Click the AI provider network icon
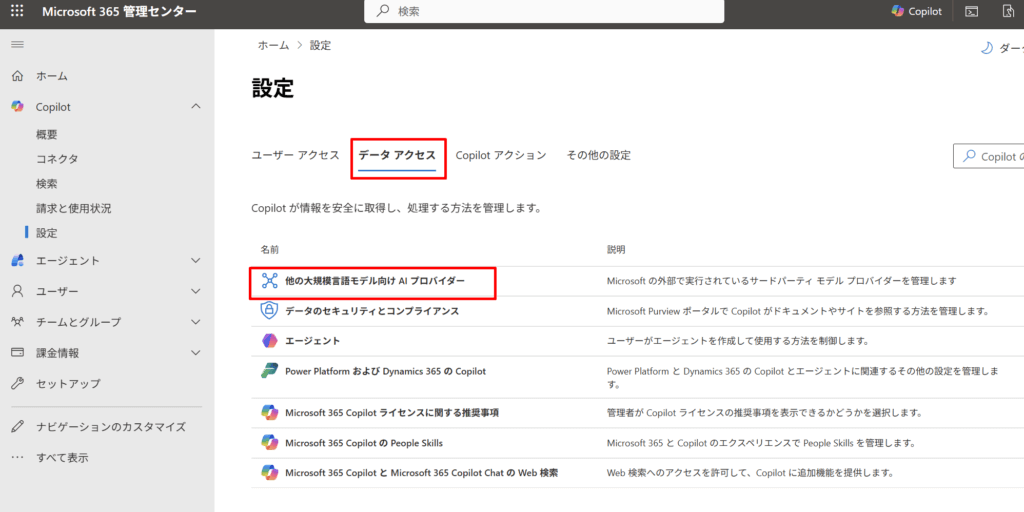 click(x=269, y=281)
